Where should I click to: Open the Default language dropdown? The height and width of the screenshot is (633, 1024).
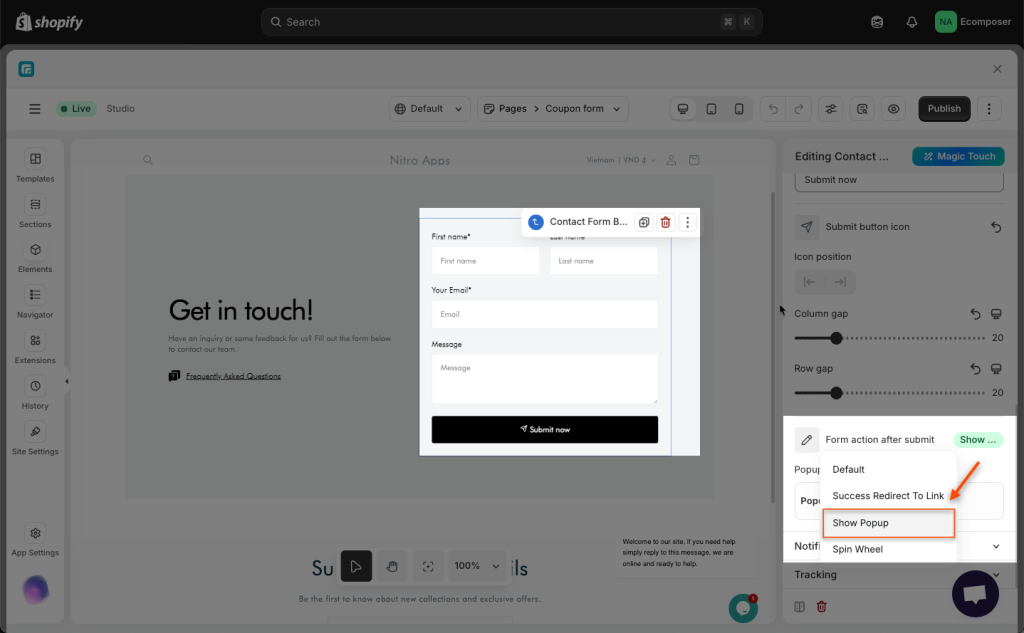coord(429,109)
